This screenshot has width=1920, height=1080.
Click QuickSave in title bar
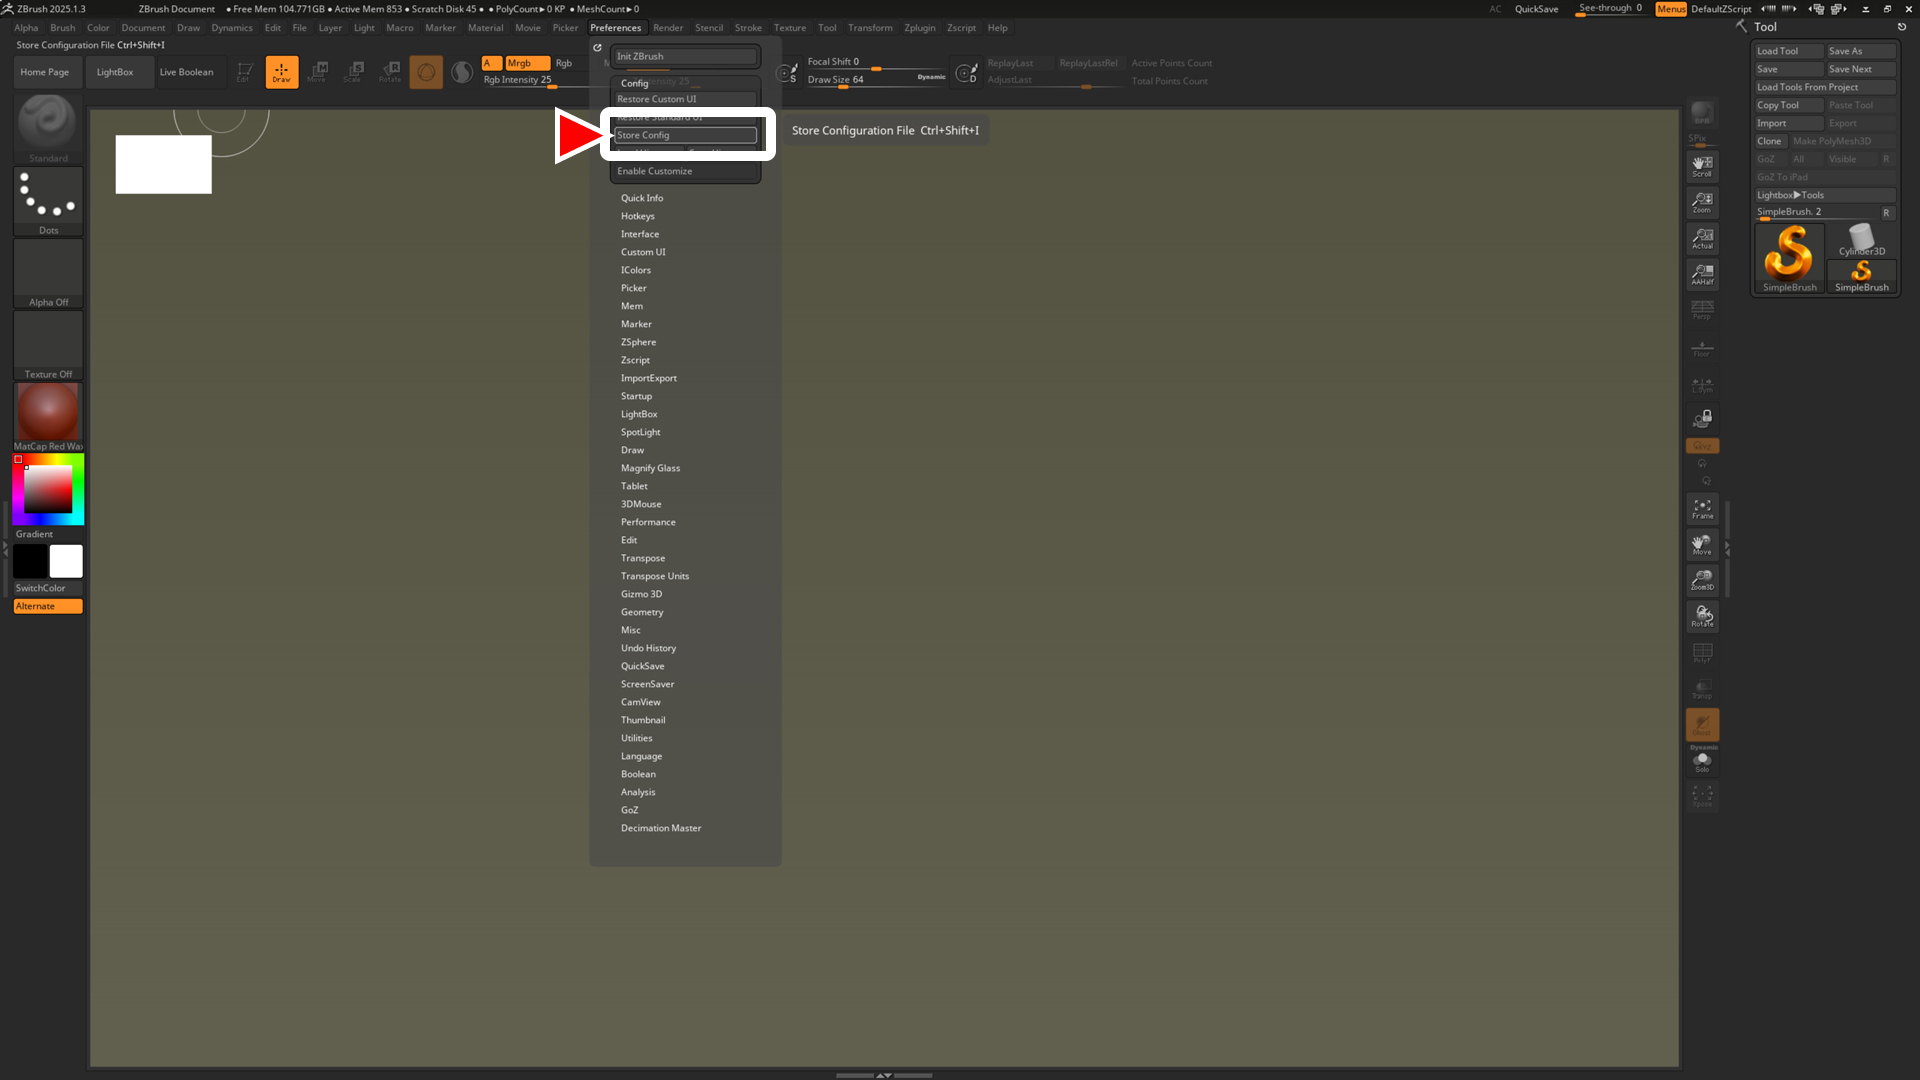pyautogui.click(x=1536, y=9)
